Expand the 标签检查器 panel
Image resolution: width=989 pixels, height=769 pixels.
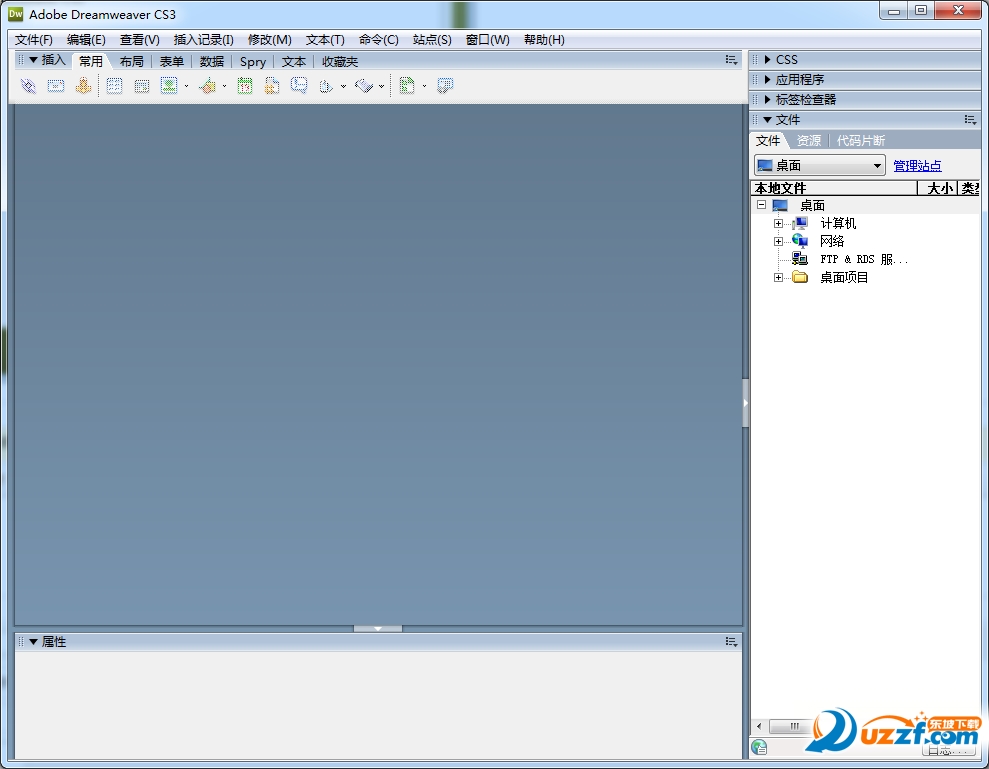(768, 100)
